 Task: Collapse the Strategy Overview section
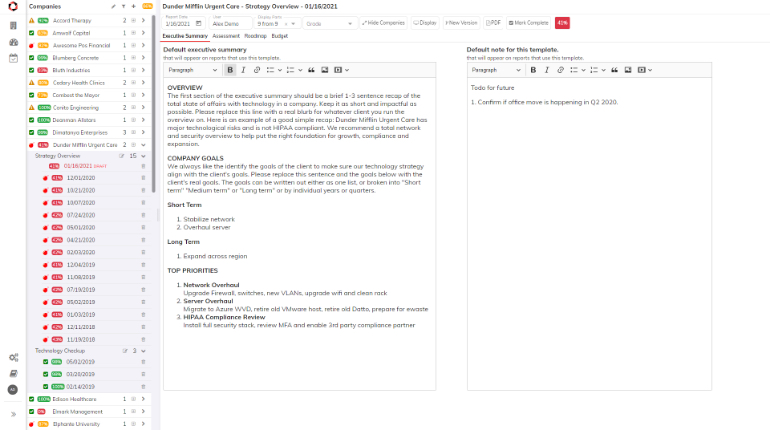coord(143,156)
